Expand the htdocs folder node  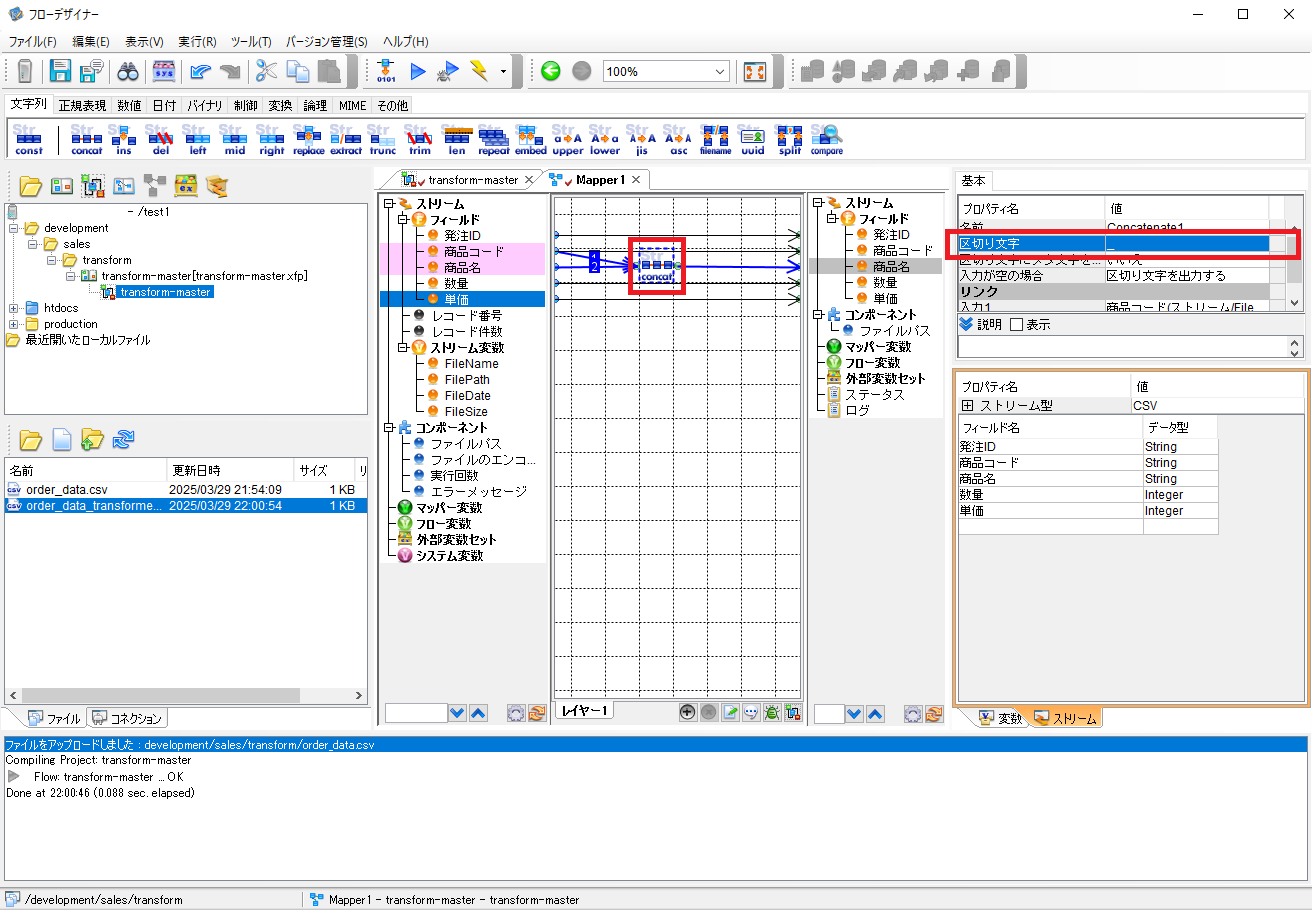click(14, 308)
